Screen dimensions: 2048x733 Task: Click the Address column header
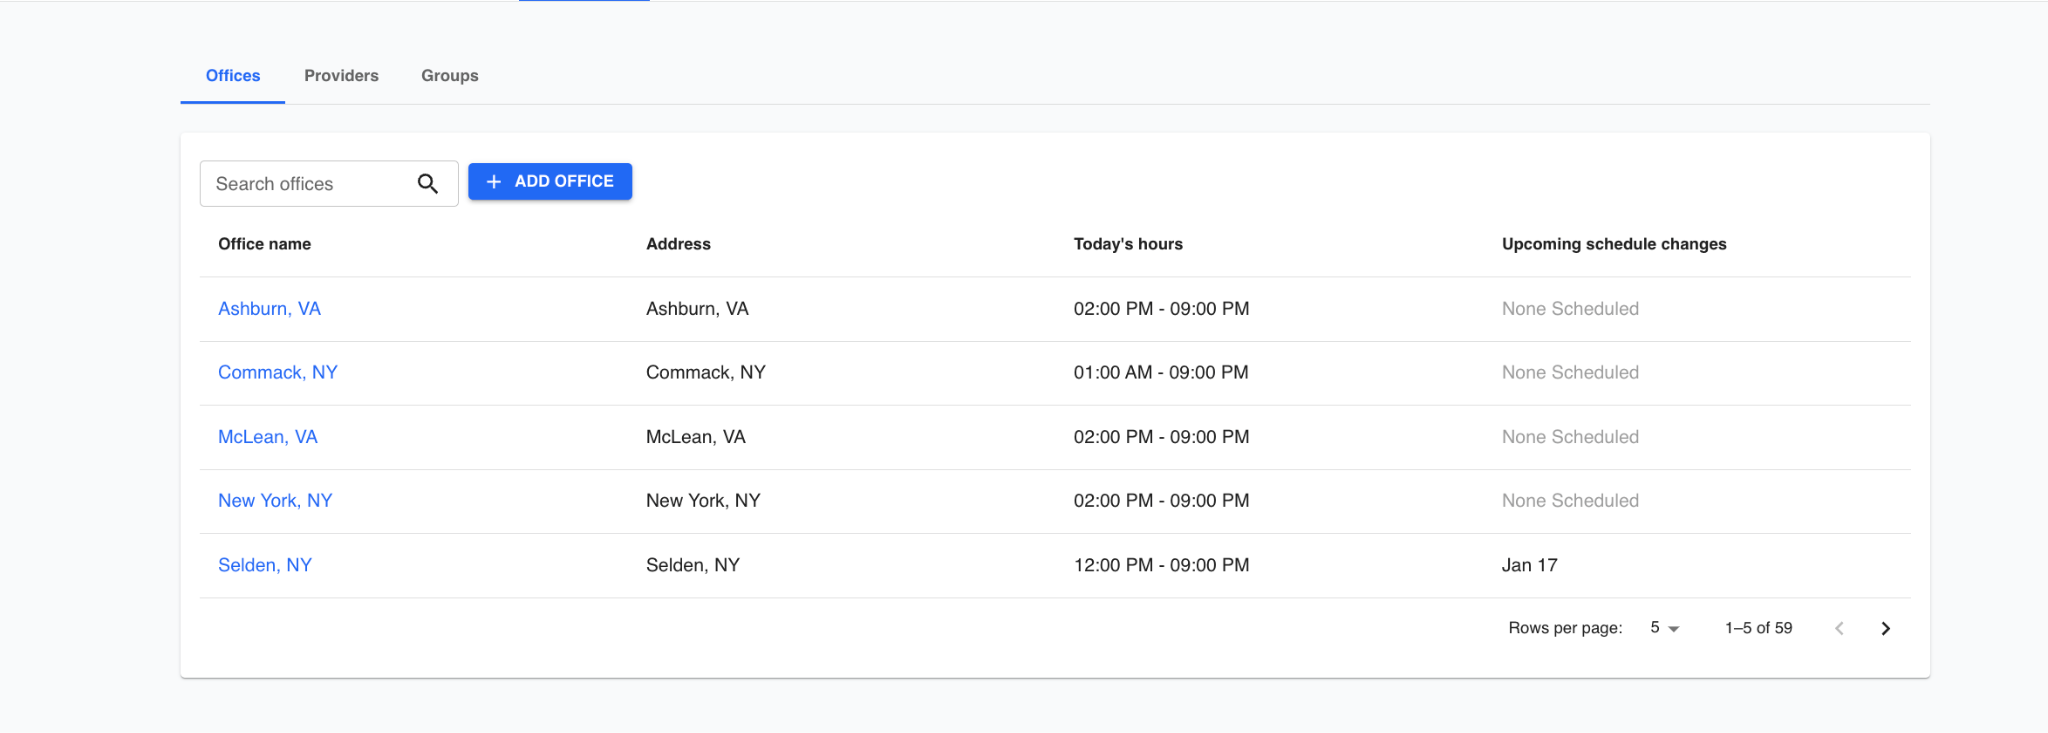tap(678, 244)
